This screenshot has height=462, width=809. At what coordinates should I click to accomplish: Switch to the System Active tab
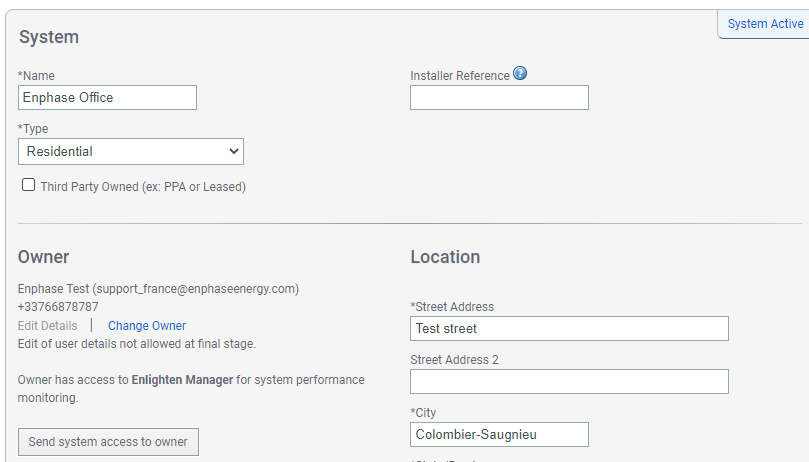(x=764, y=24)
